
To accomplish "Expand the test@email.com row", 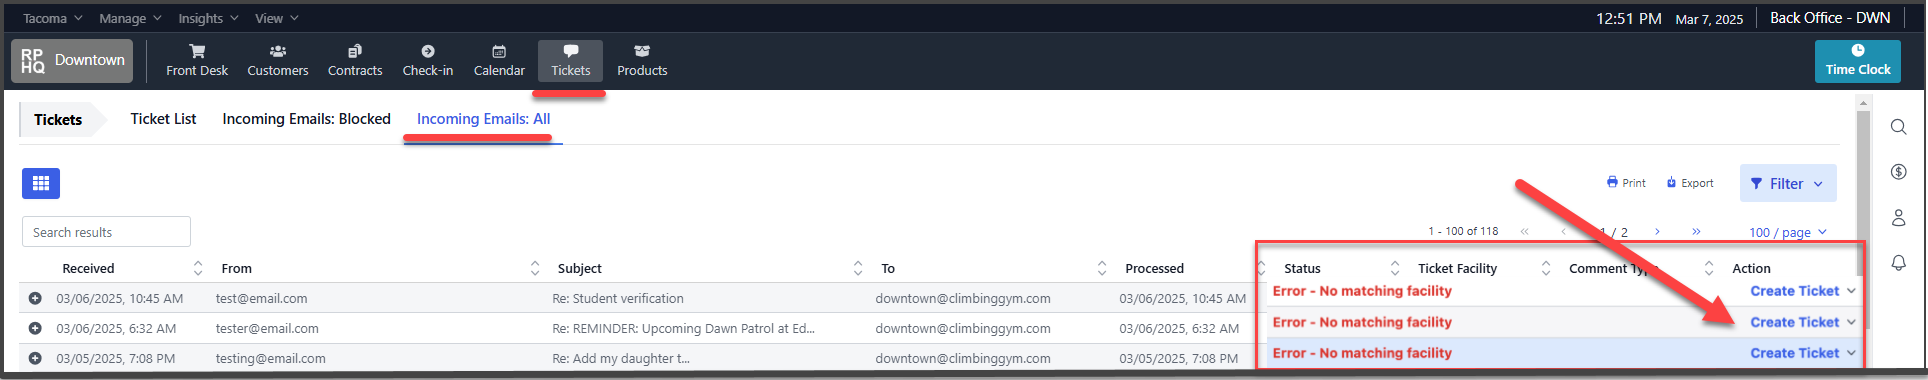I will click(x=35, y=298).
